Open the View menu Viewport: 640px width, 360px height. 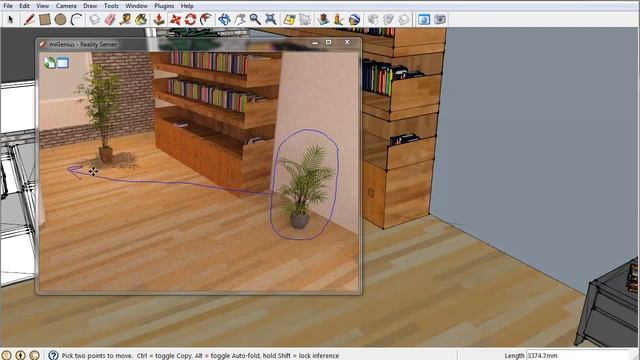42,6
